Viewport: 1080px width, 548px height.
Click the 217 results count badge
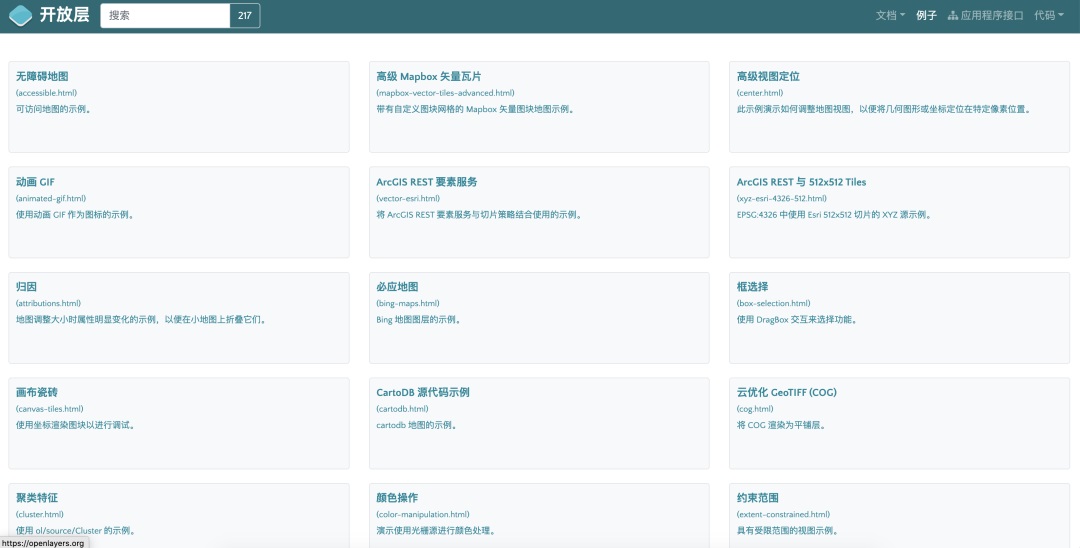point(245,16)
